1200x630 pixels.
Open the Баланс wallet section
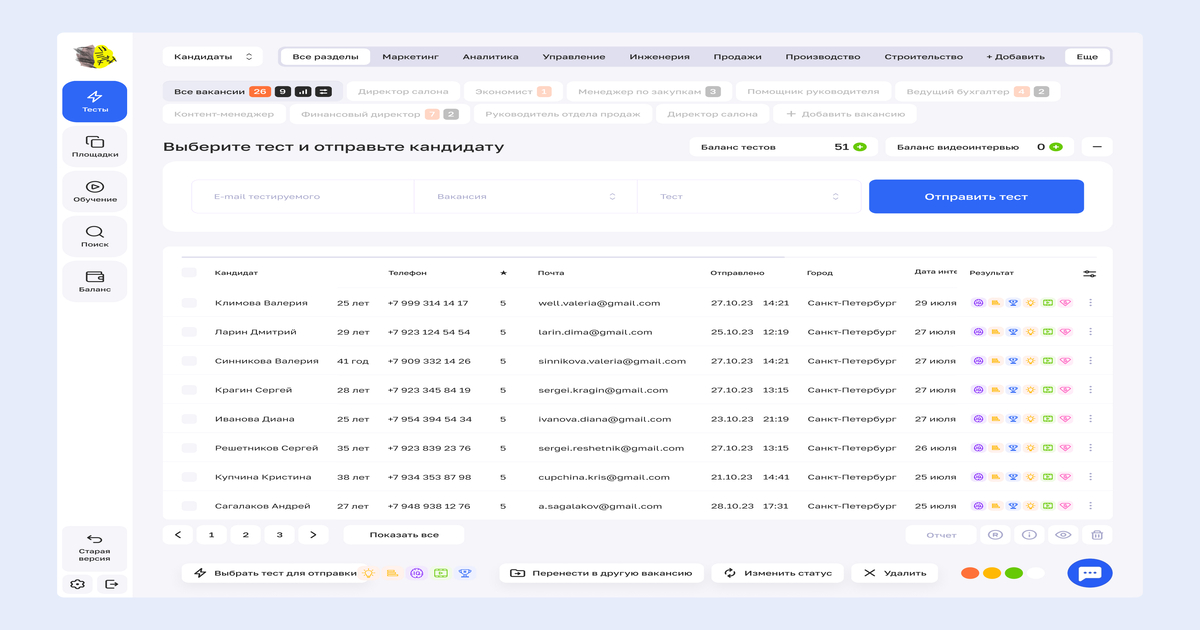[95, 281]
